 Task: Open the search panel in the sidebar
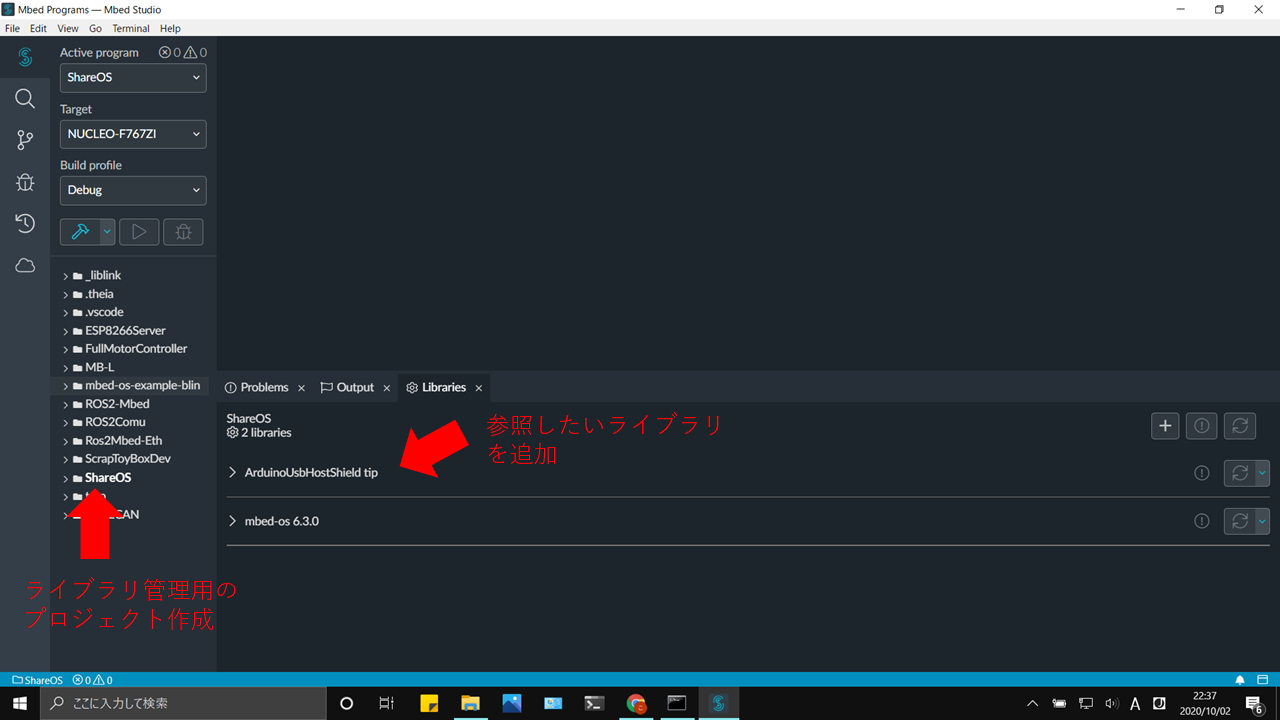[25, 98]
